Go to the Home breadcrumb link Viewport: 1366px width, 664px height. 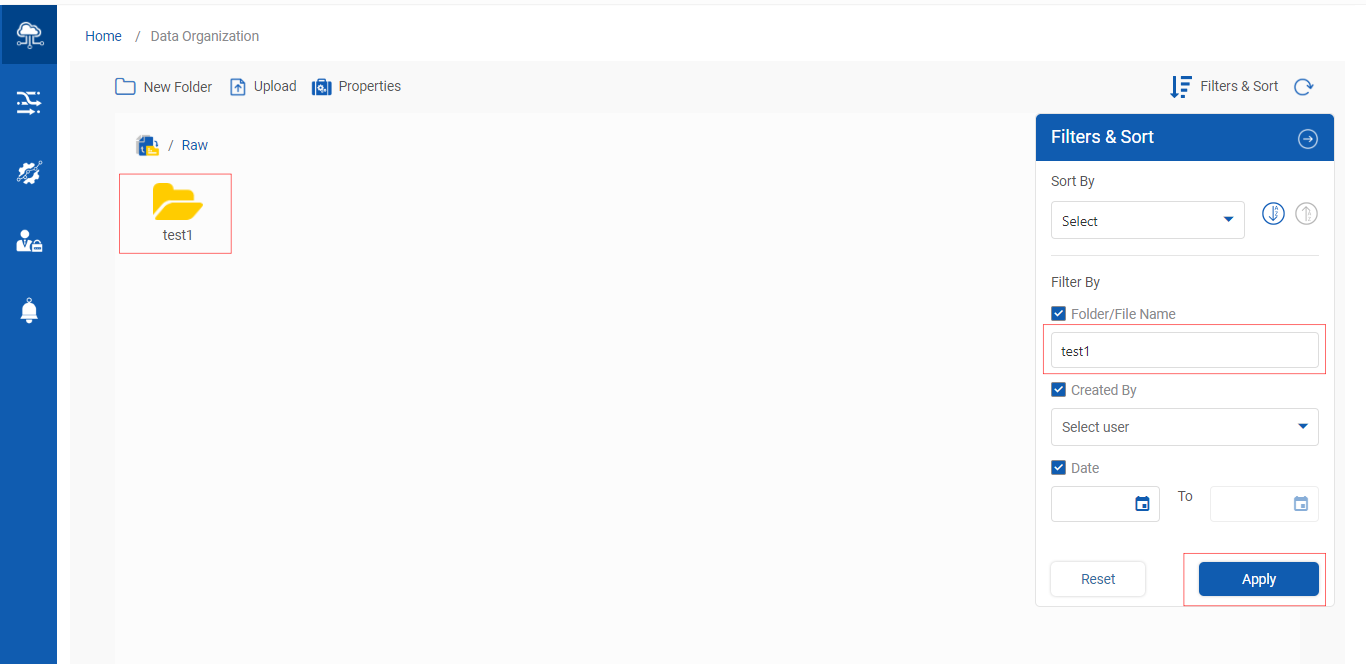click(103, 36)
